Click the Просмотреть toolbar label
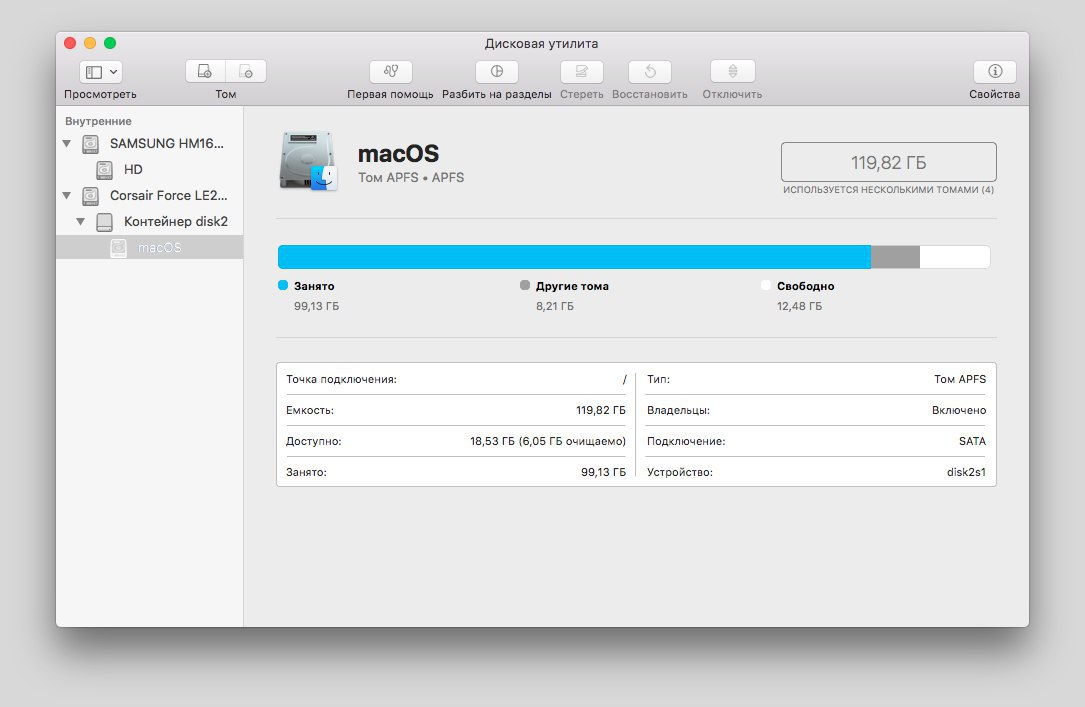The height and width of the screenshot is (707, 1085). (x=100, y=94)
